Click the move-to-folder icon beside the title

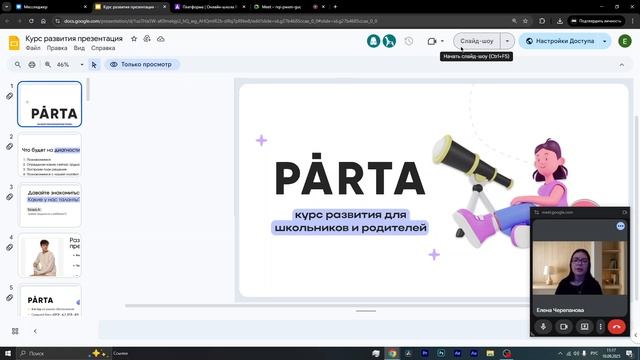(147, 38)
